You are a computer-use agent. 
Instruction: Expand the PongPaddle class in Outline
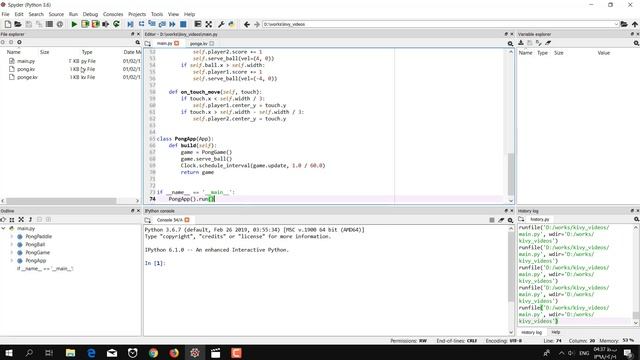[x=12, y=237]
